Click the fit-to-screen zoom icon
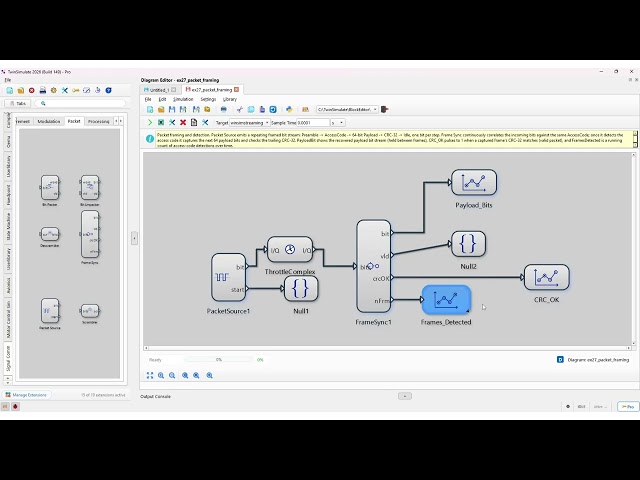Image resolution: width=640 pixels, height=480 pixels. [150, 376]
